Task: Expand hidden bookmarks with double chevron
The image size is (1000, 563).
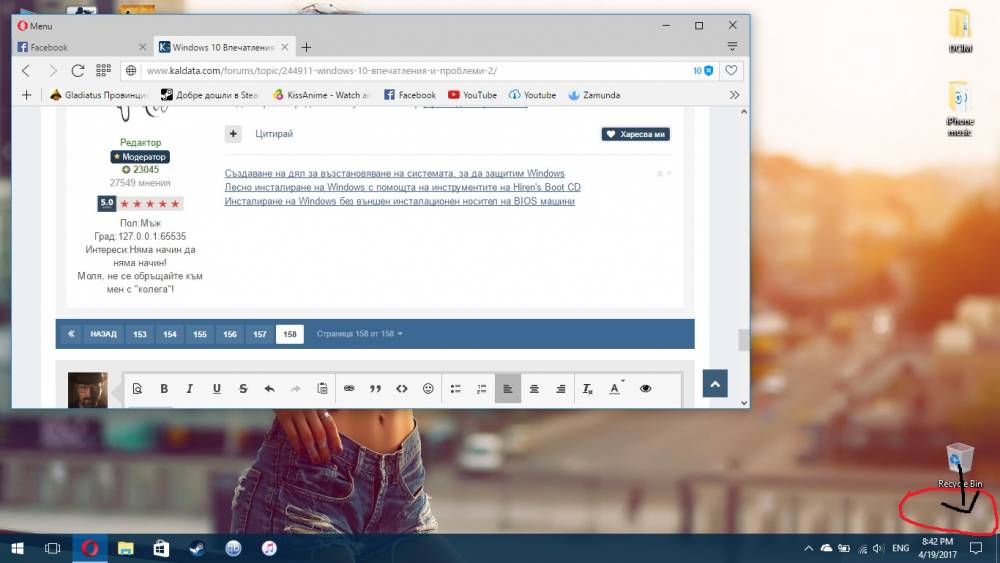Action: coord(734,95)
